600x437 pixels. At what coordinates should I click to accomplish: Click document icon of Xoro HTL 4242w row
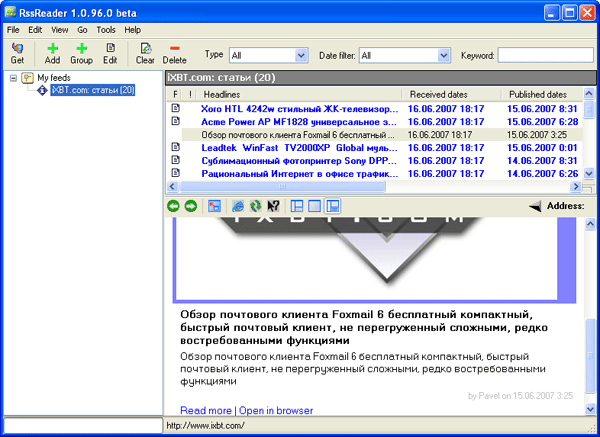pyautogui.click(x=175, y=108)
